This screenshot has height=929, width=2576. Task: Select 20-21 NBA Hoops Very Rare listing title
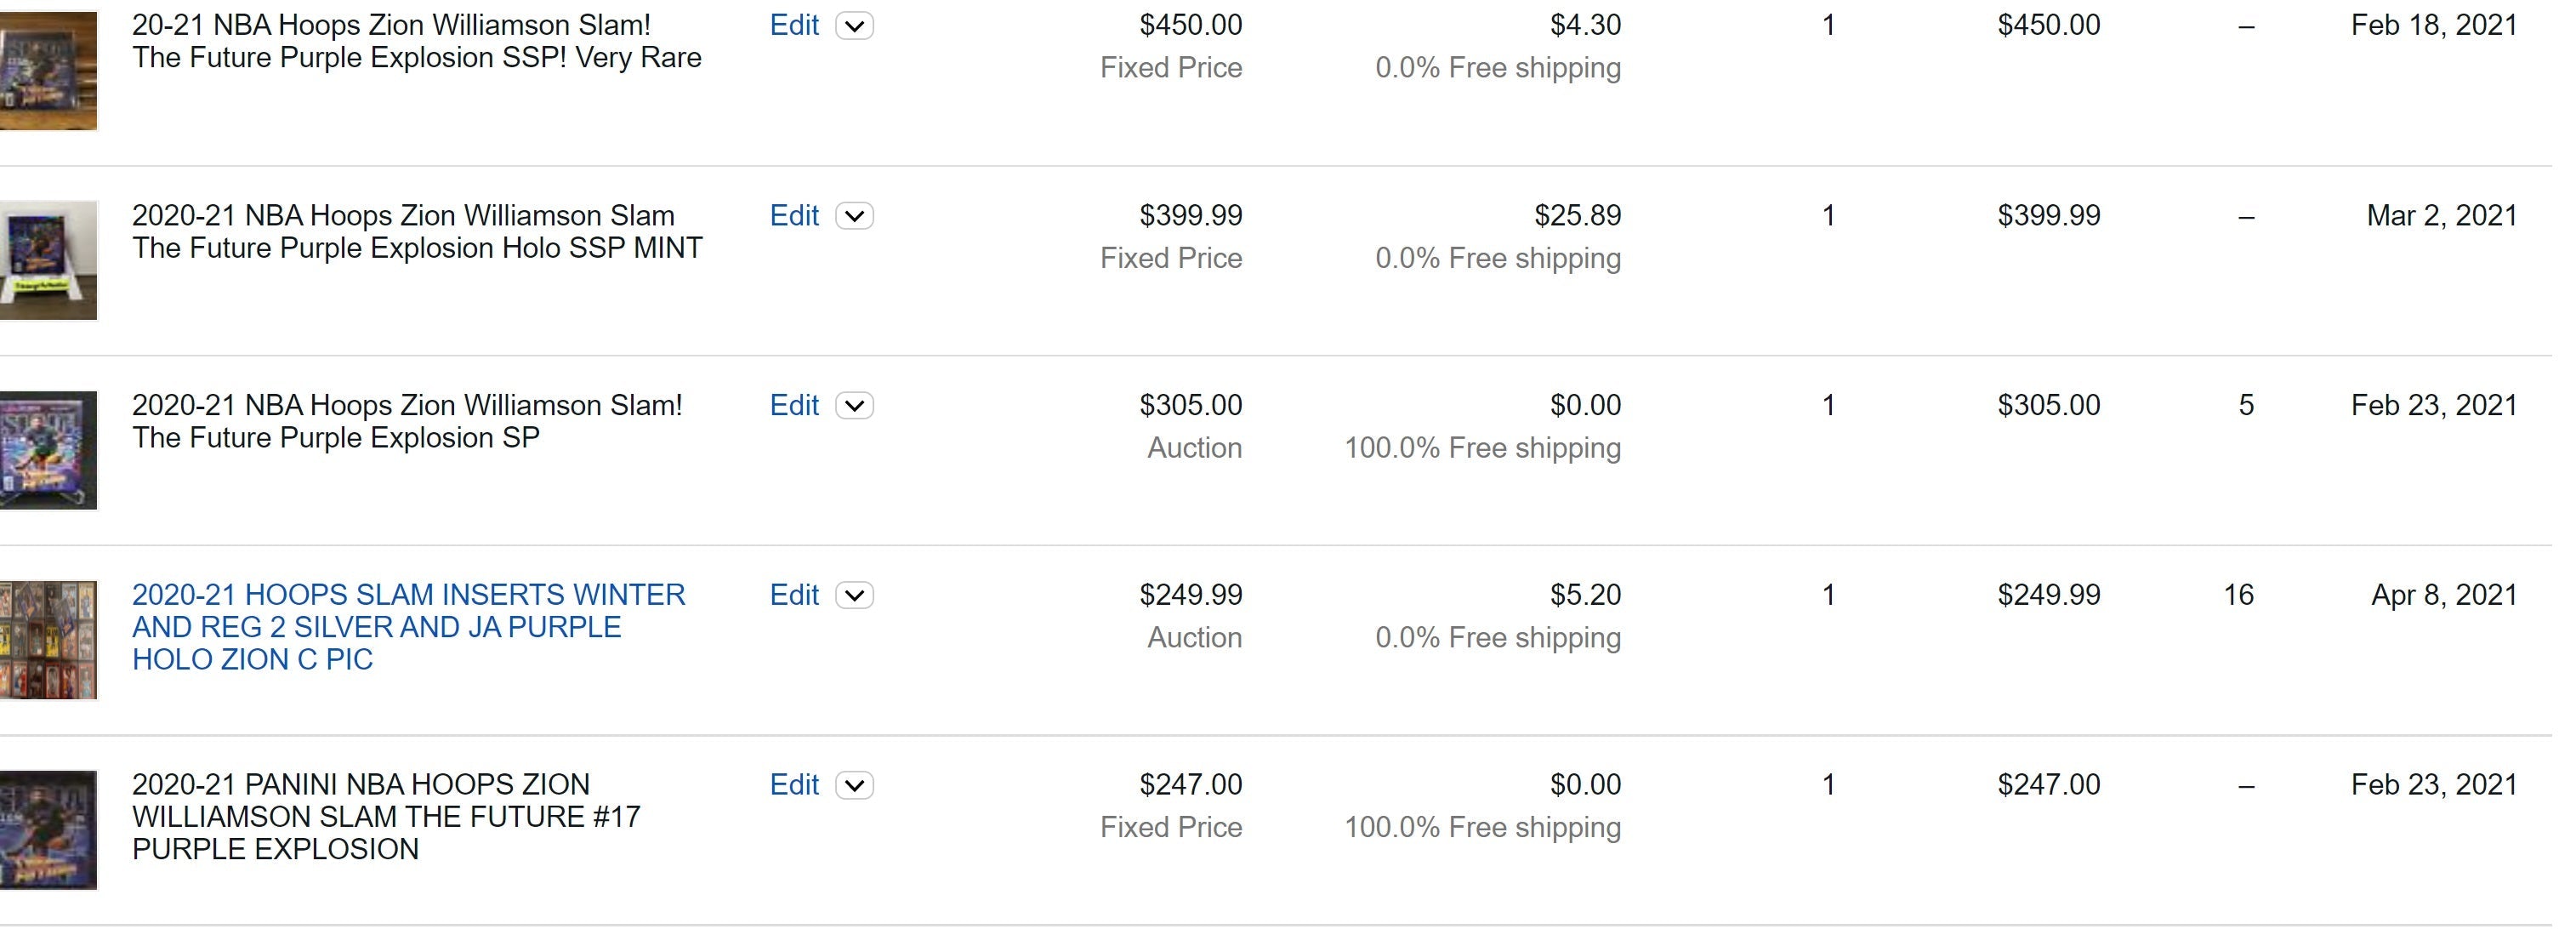pyautogui.click(x=416, y=42)
